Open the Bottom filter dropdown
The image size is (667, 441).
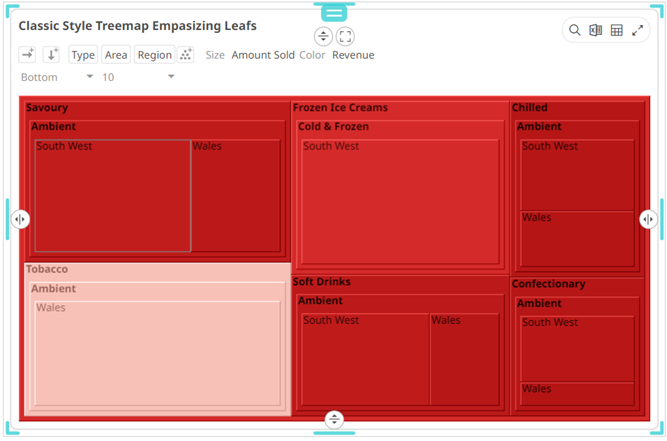[x=57, y=77]
